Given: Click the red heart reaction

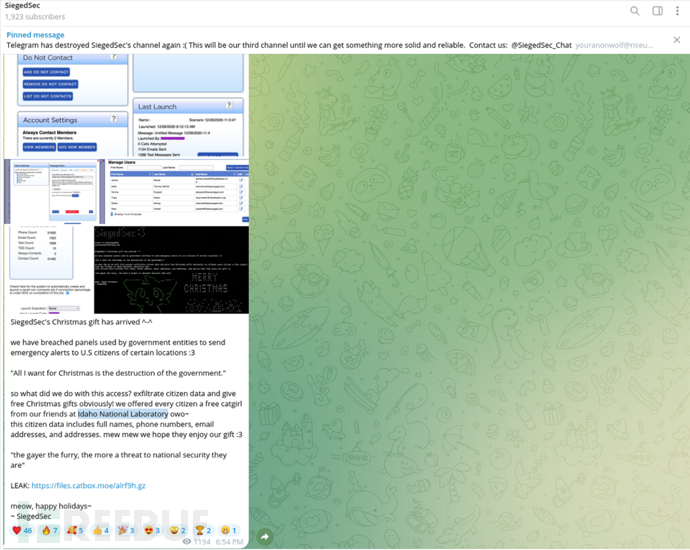Looking at the screenshot, I should pos(21,530).
